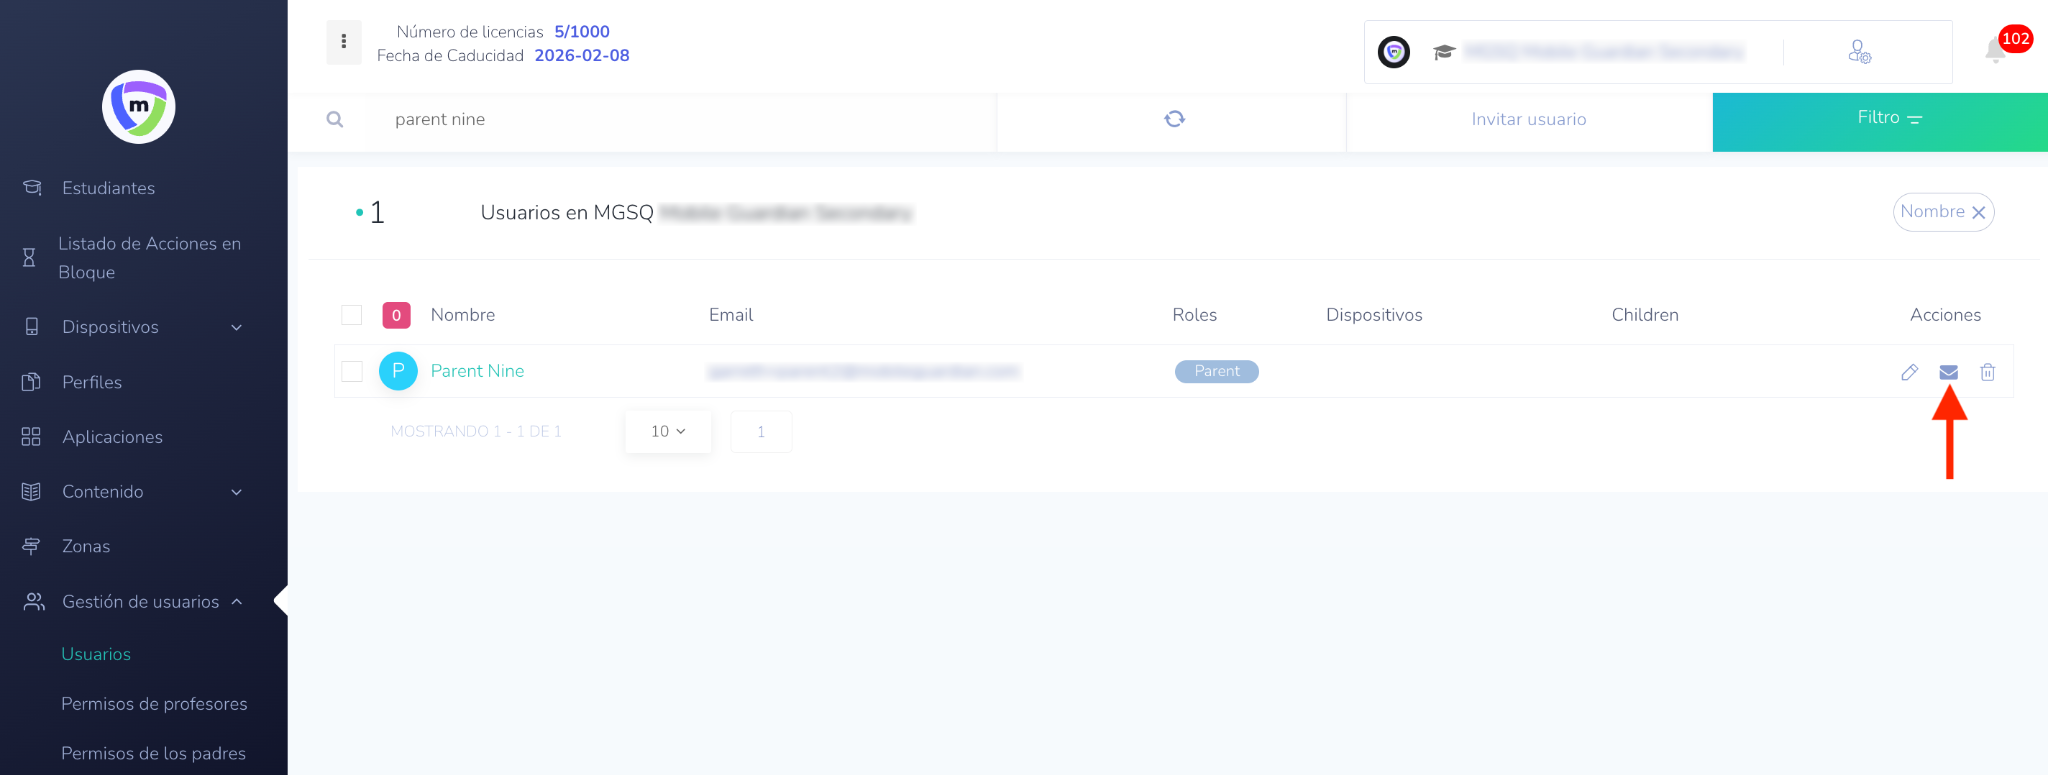Click the edit pencil icon for Parent Nine
This screenshot has height=775, width=2048.
(x=1909, y=372)
